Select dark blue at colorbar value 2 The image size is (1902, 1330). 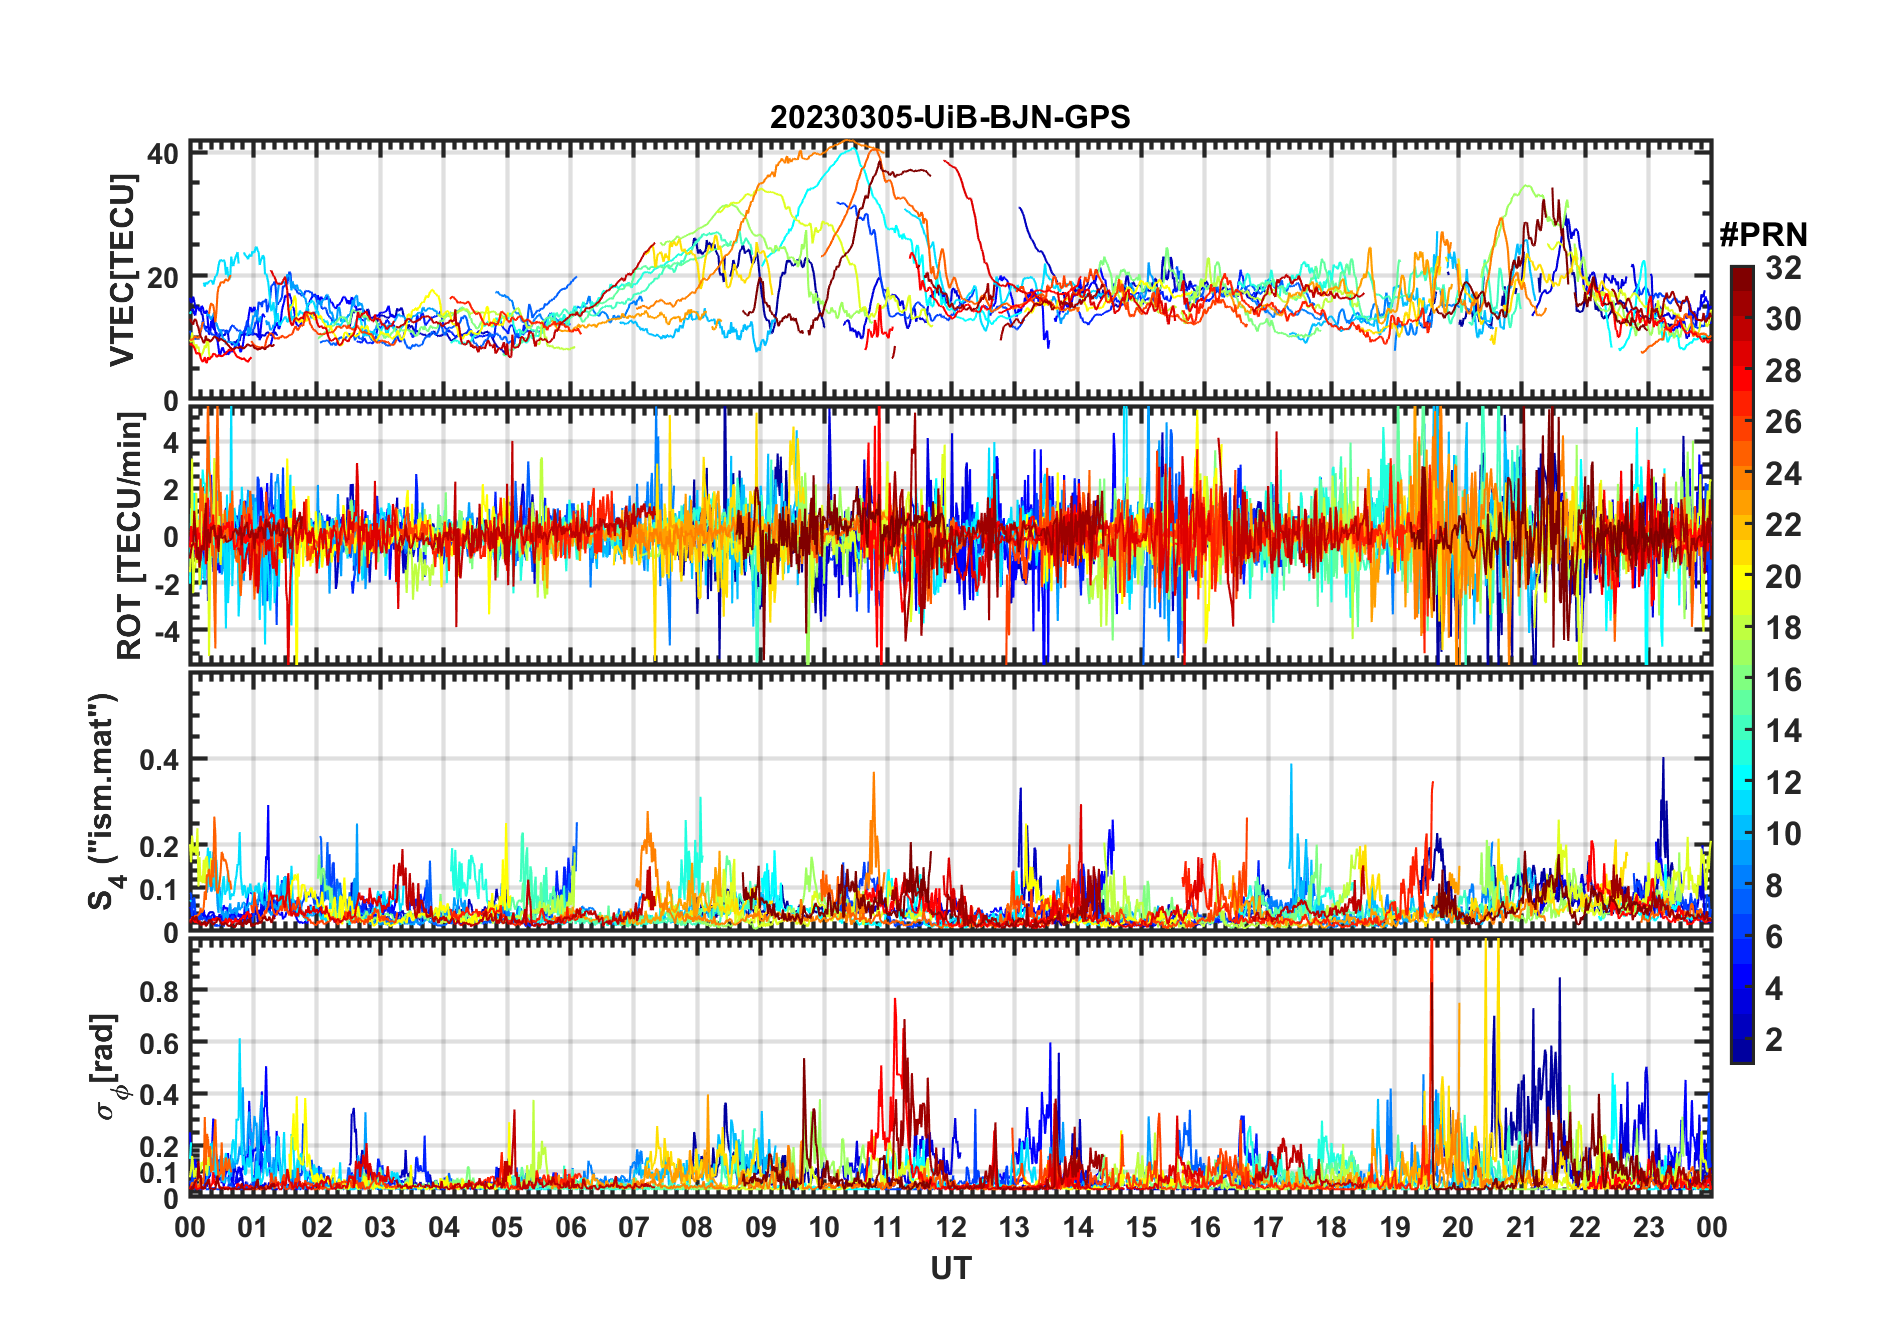1742,1040
